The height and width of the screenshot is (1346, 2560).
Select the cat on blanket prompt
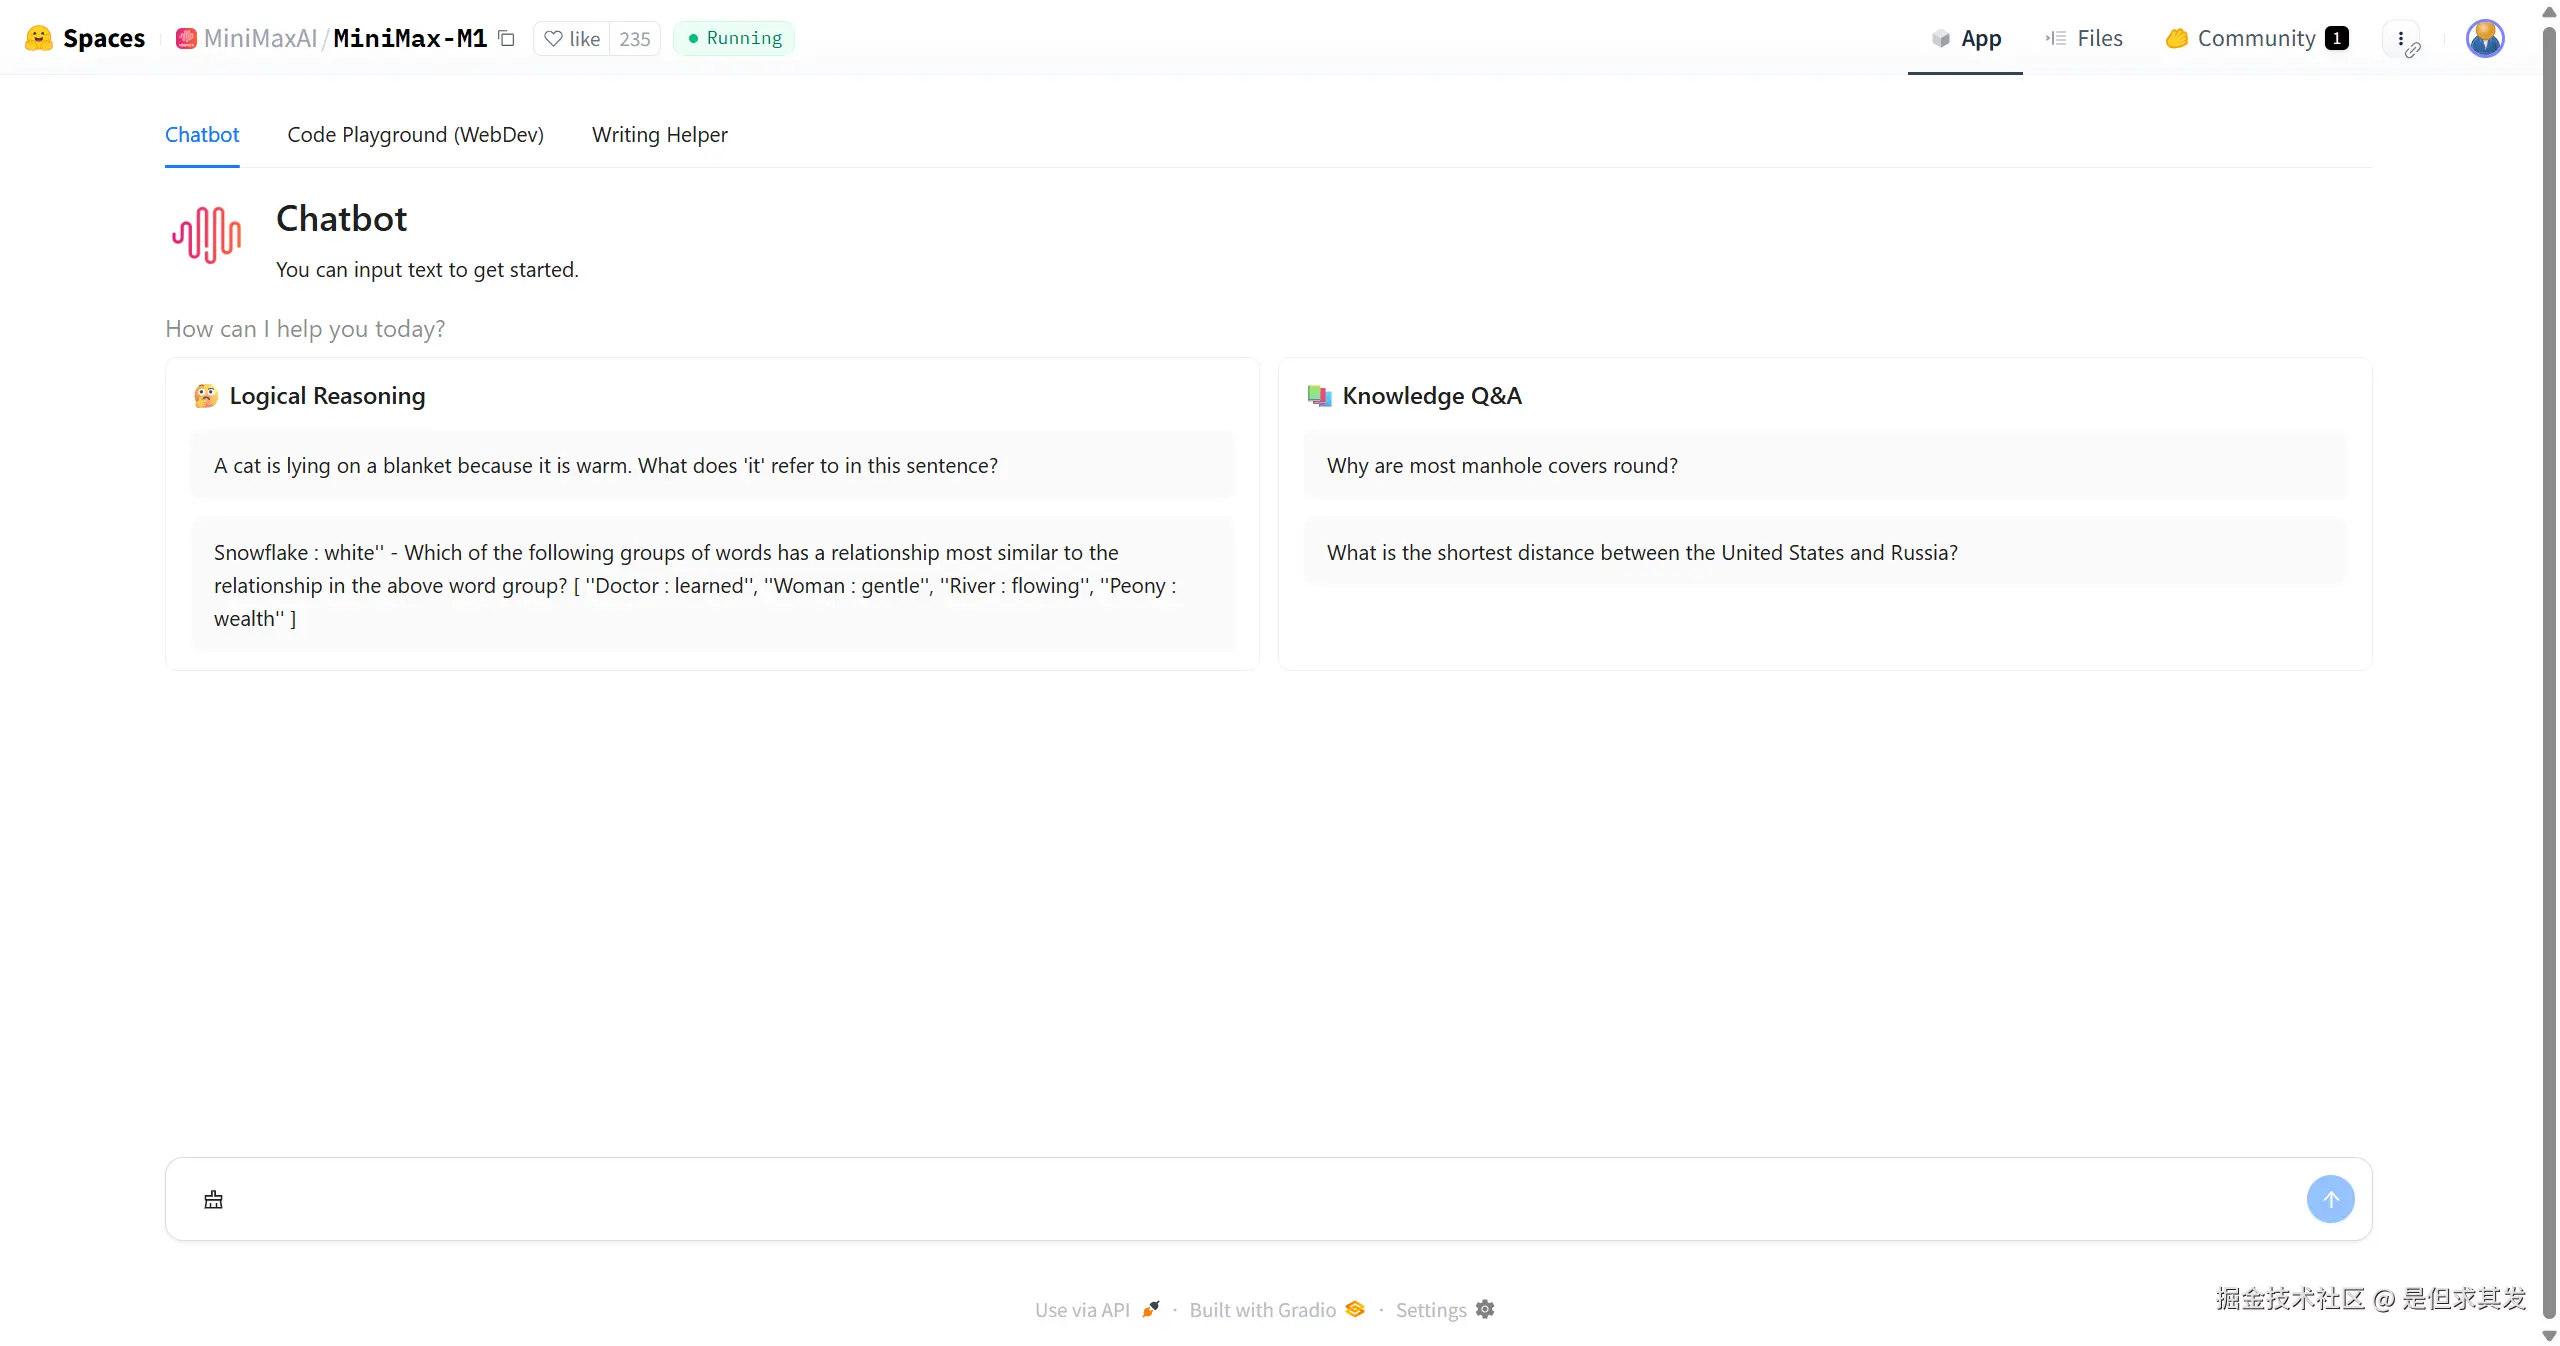tap(713, 465)
